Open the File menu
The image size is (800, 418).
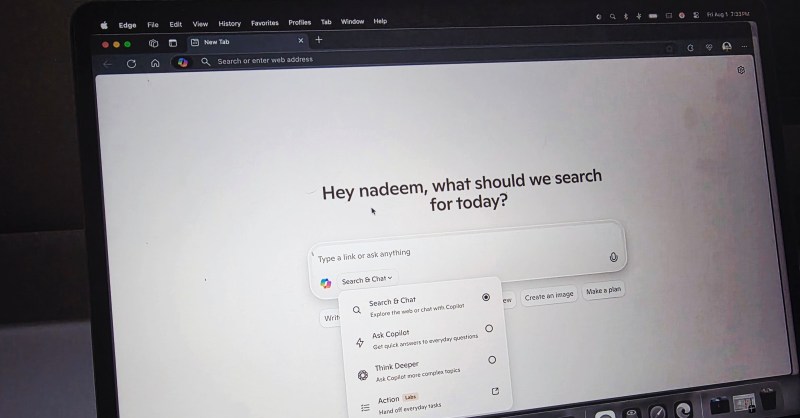(x=153, y=24)
